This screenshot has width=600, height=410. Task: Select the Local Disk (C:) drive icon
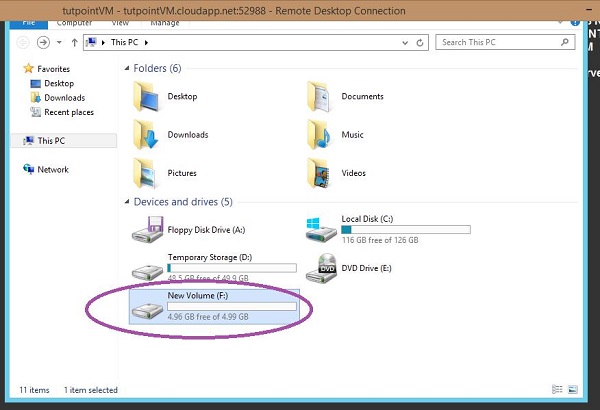coord(323,227)
